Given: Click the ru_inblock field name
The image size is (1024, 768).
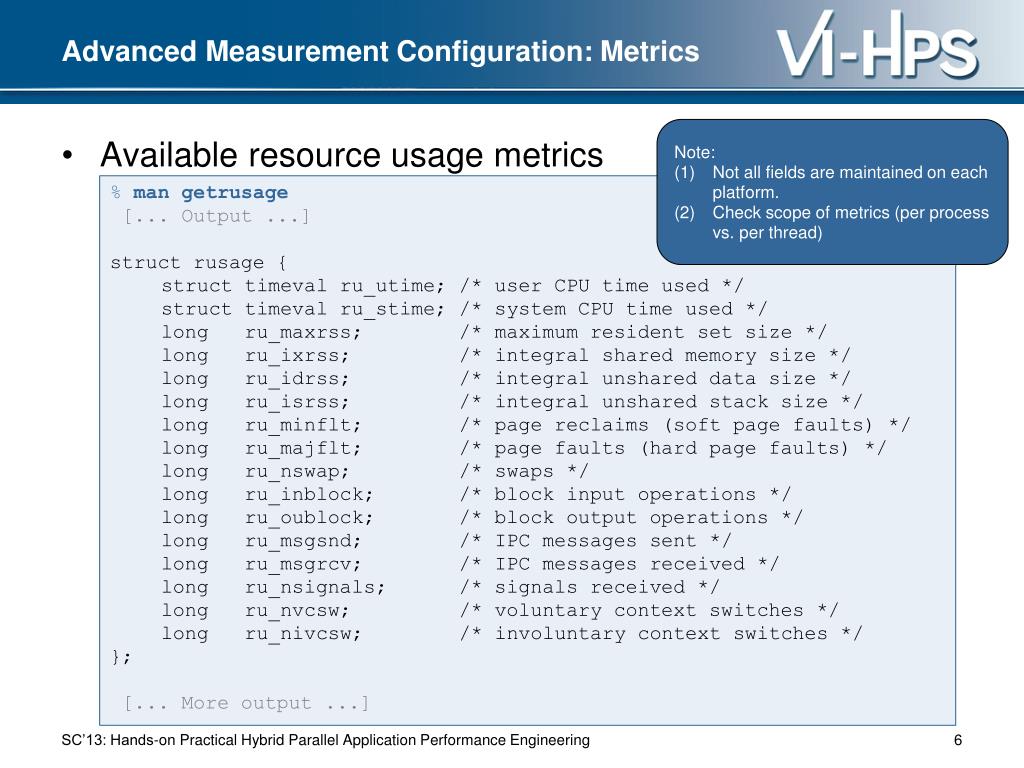Looking at the screenshot, I should pyautogui.click(x=309, y=495).
